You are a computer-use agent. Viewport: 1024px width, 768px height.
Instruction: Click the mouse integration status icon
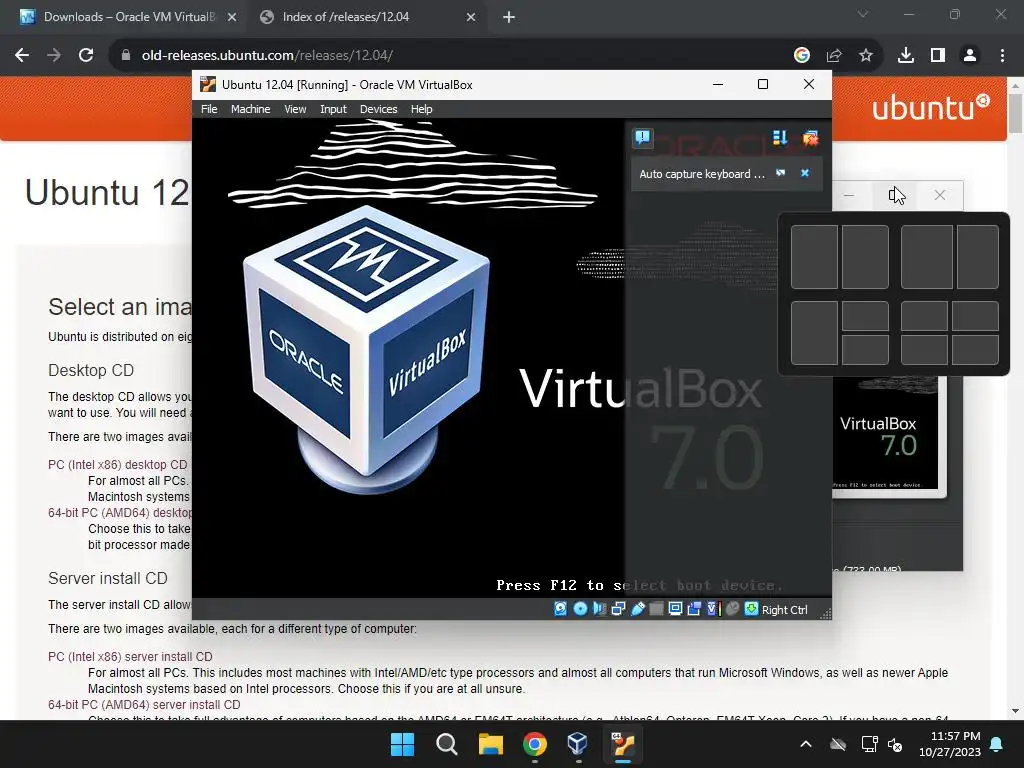tap(732, 609)
